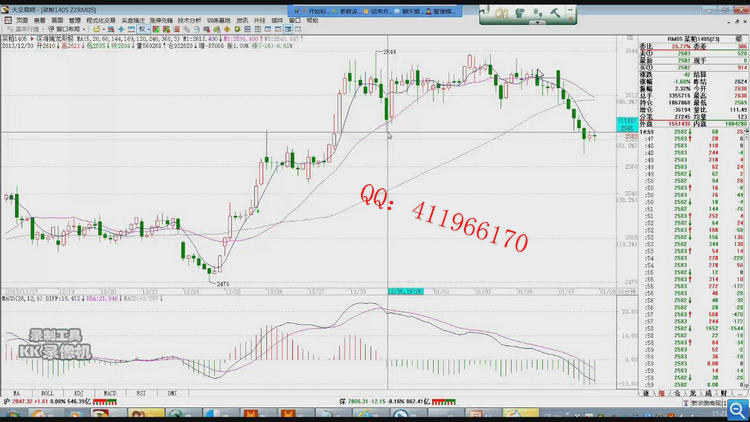750x422 pixels.
Task: Click the 逐 tab under quote panel
Action: tap(646, 393)
